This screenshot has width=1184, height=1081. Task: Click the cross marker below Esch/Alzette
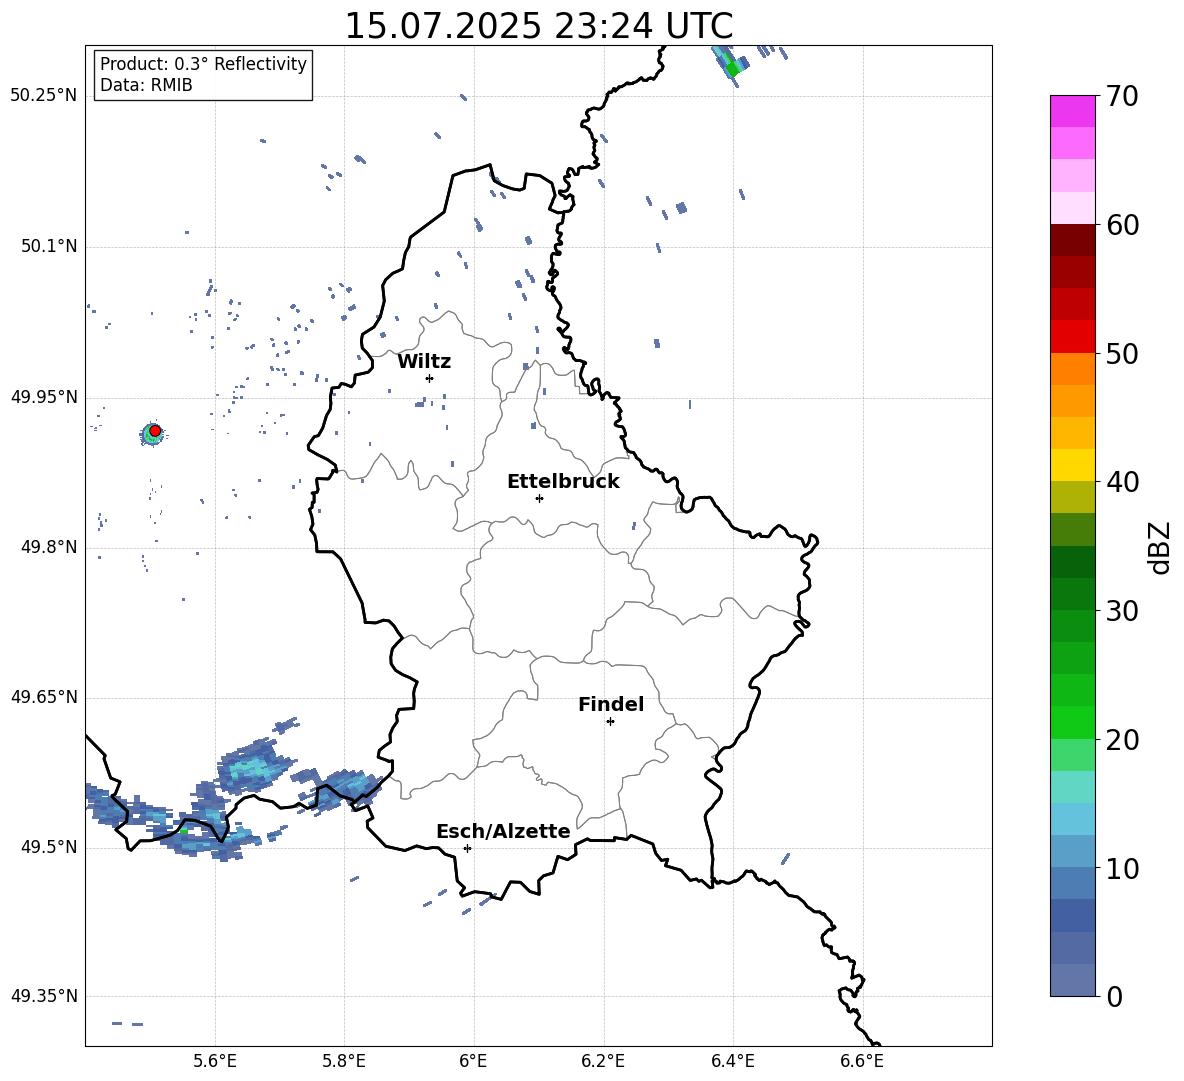pos(467,848)
